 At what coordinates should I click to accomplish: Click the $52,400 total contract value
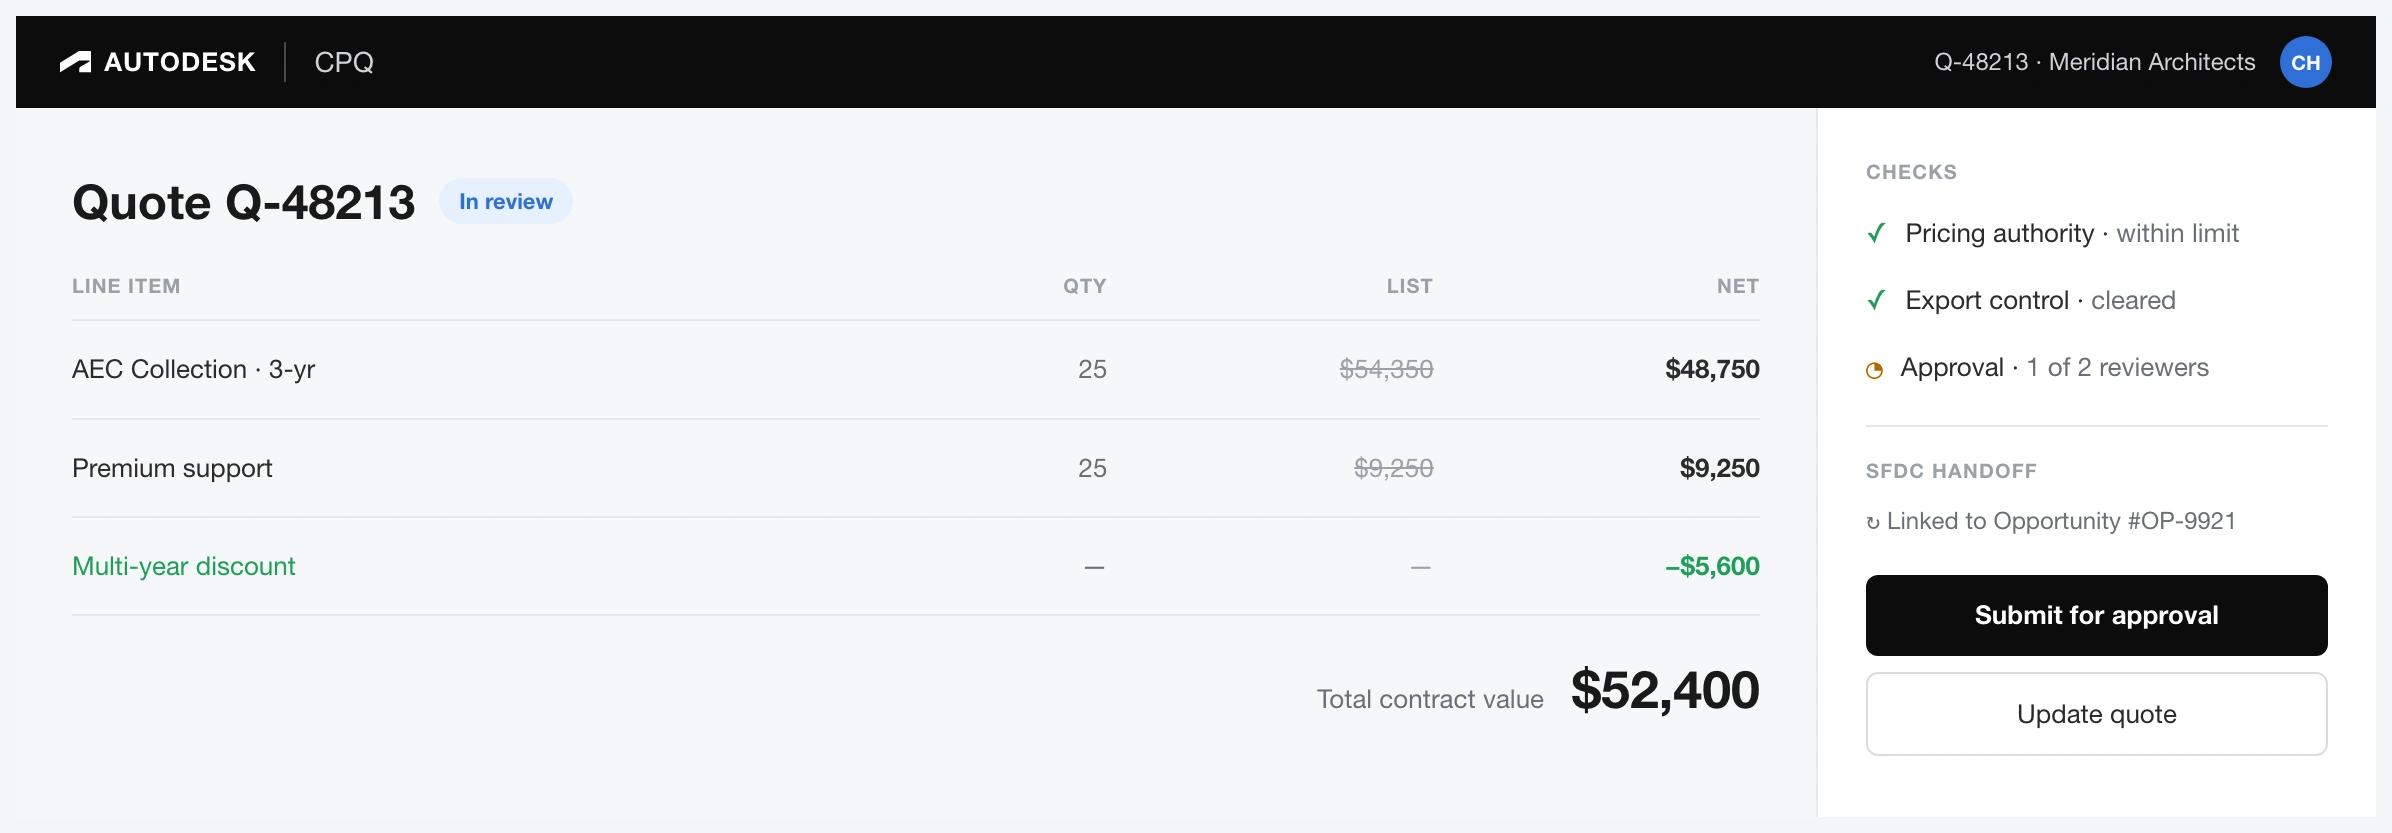pyautogui.click(x=1665, y=690)
